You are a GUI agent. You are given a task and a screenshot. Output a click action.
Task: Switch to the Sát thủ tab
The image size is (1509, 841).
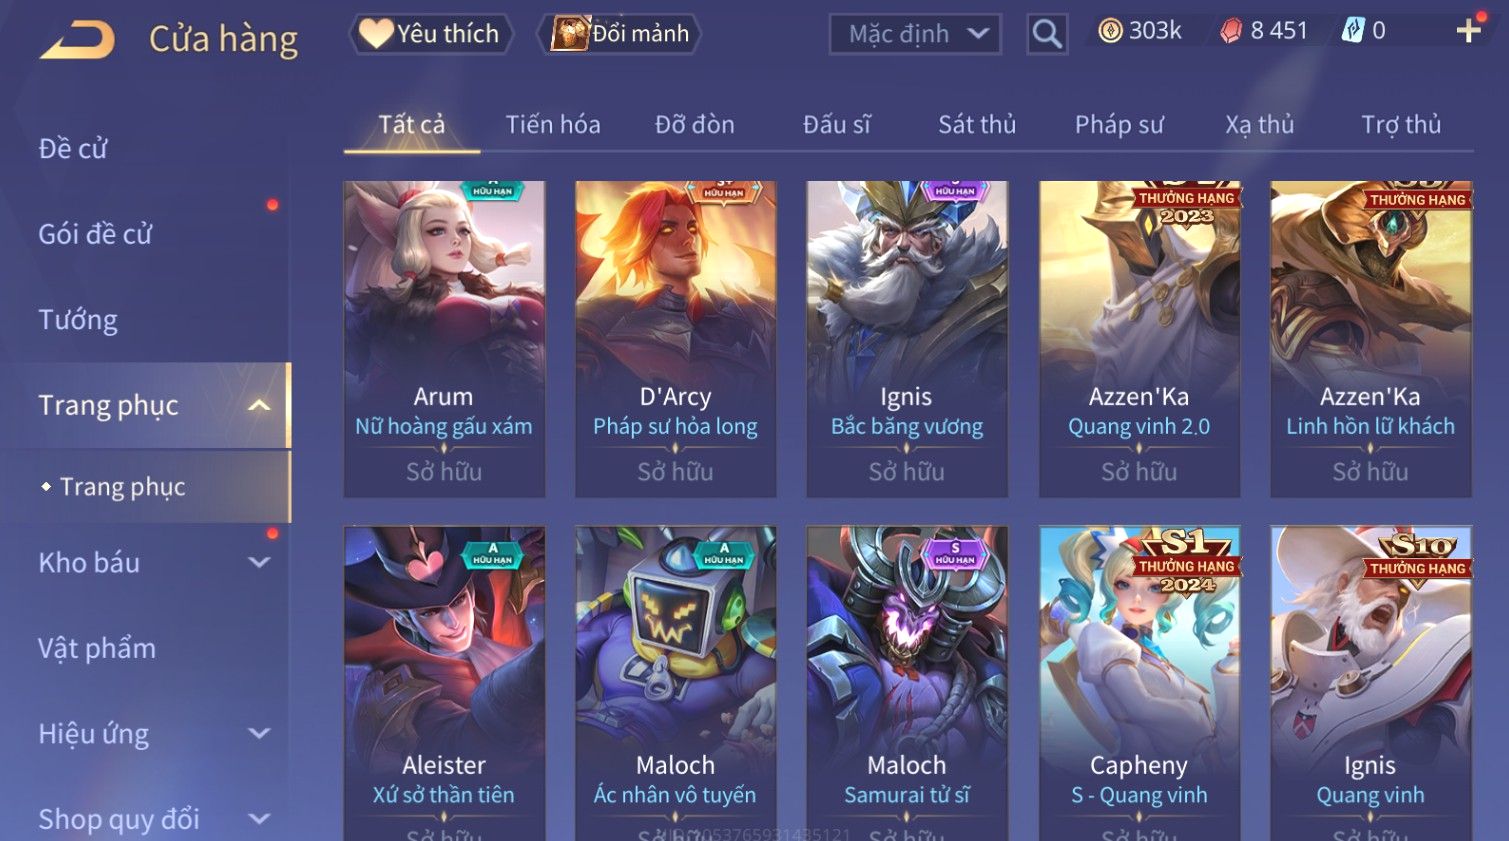[977, 125]
